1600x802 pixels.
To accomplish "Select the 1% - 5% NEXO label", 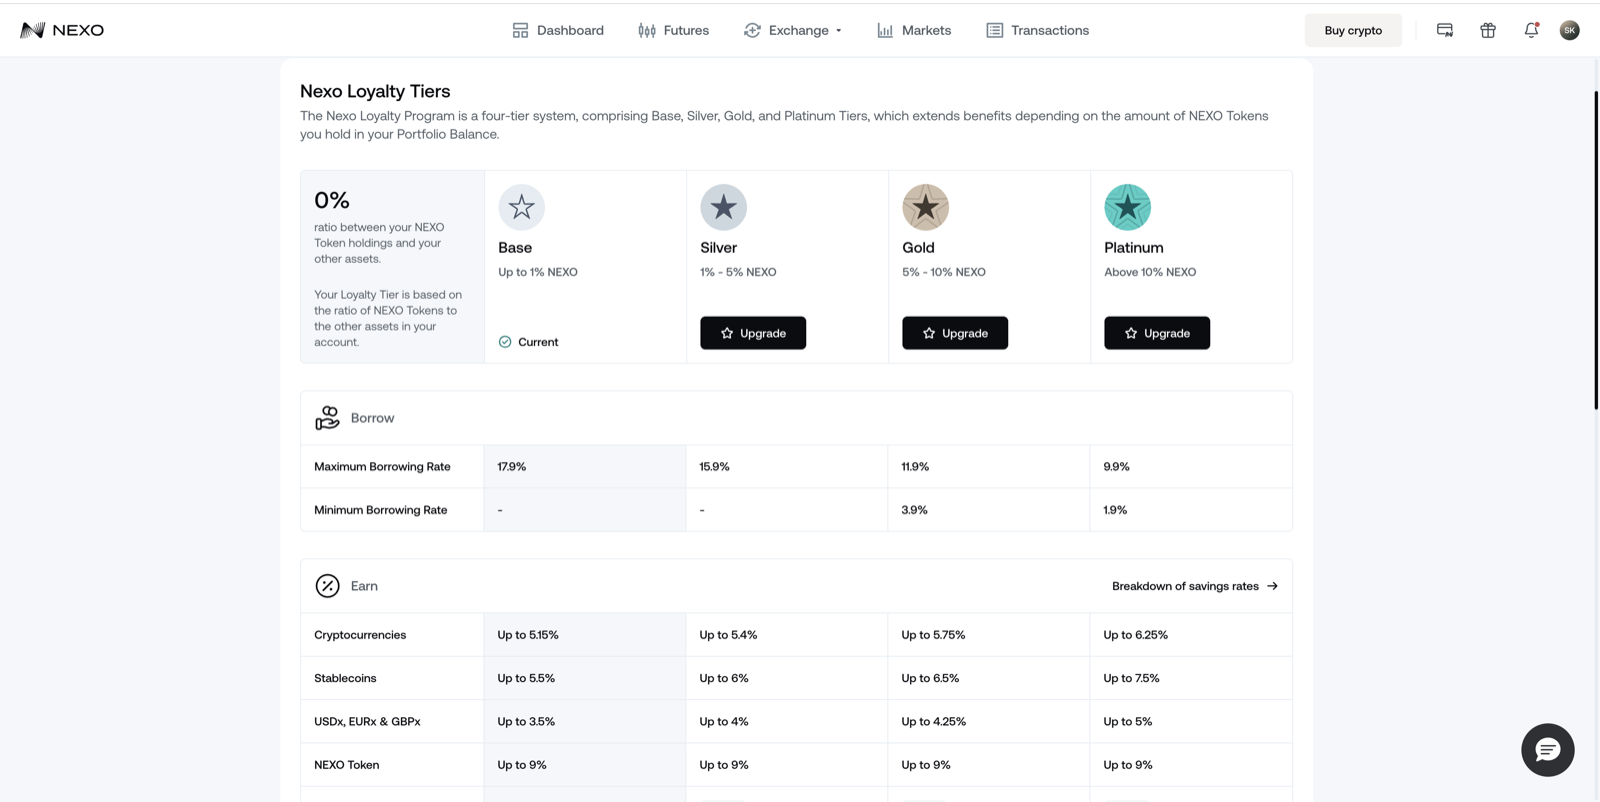I will click(738, 272).
